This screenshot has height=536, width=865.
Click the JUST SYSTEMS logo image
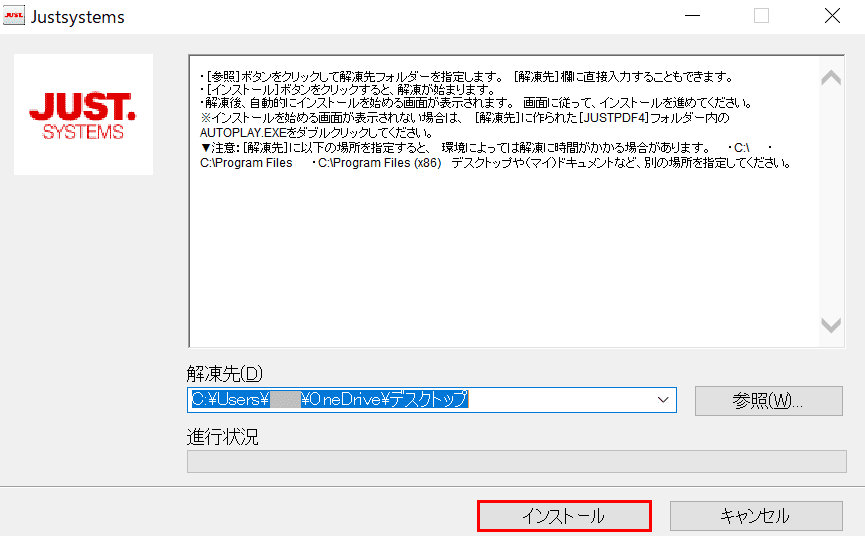pos(83,115)
